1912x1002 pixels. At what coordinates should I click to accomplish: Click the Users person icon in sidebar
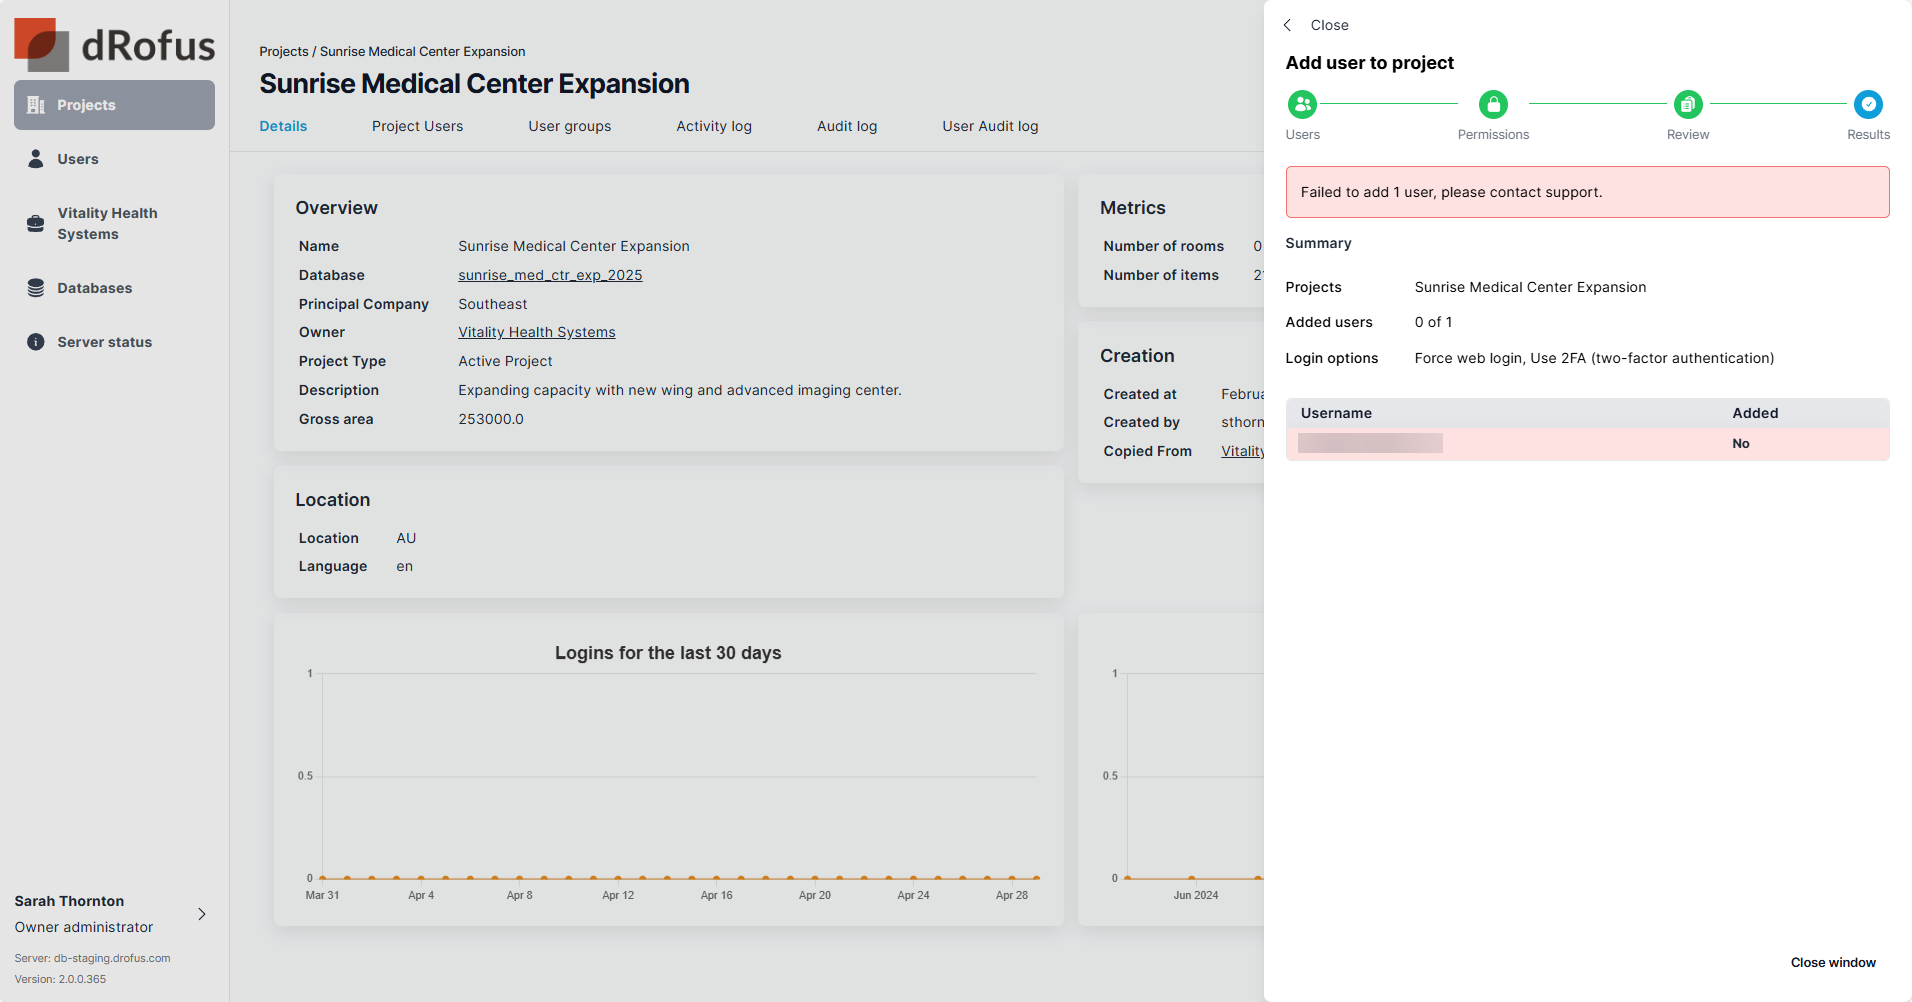click(x=36, y=159)
